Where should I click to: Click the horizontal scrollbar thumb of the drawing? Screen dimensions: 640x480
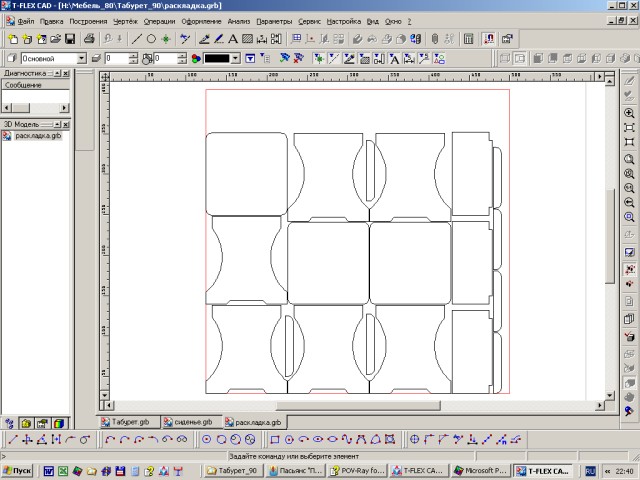pos(358,405)
